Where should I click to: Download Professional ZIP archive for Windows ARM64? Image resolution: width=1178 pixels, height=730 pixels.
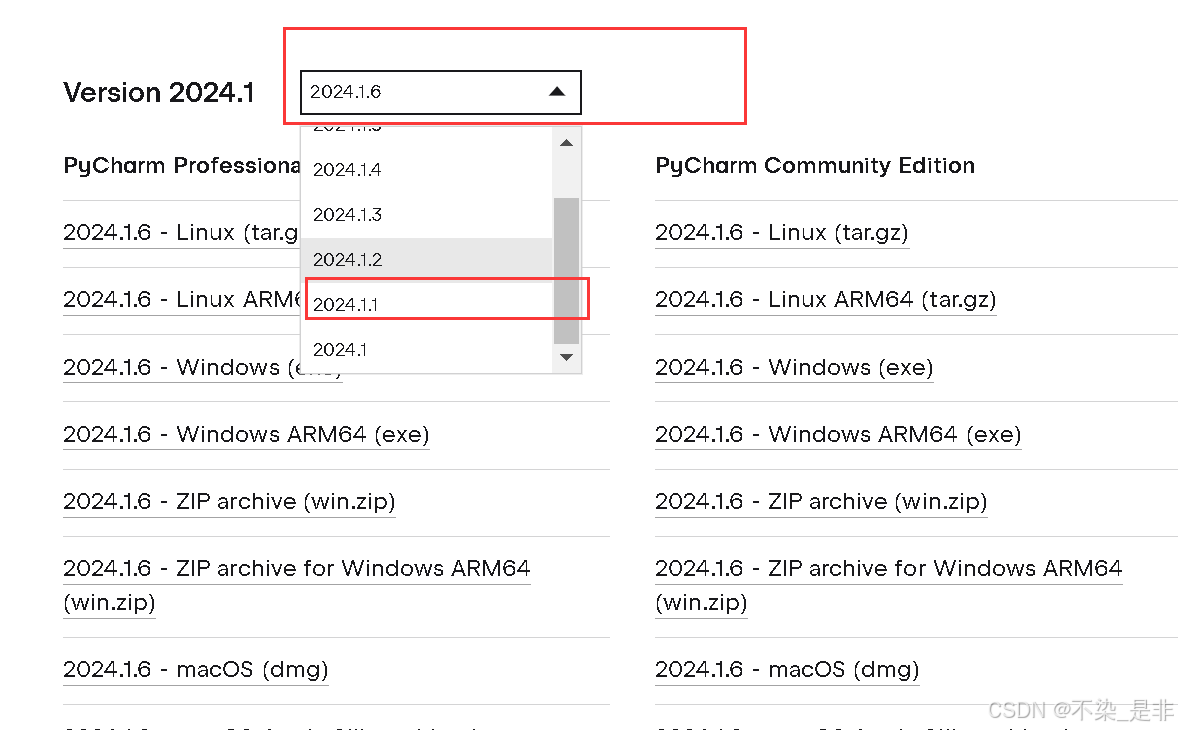point(296,585)
